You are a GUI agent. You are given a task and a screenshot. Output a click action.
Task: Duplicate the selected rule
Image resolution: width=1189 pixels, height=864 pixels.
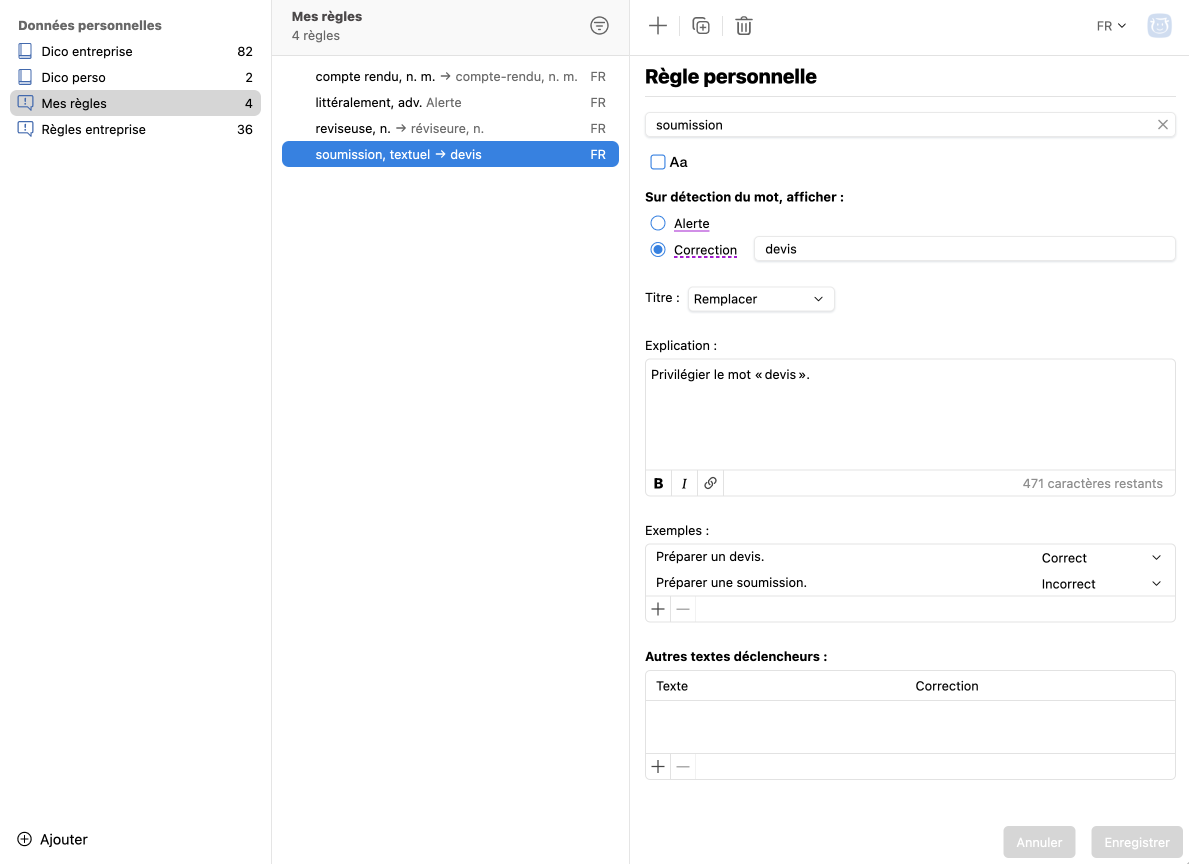pyautogui.click(x=701, y=27)
